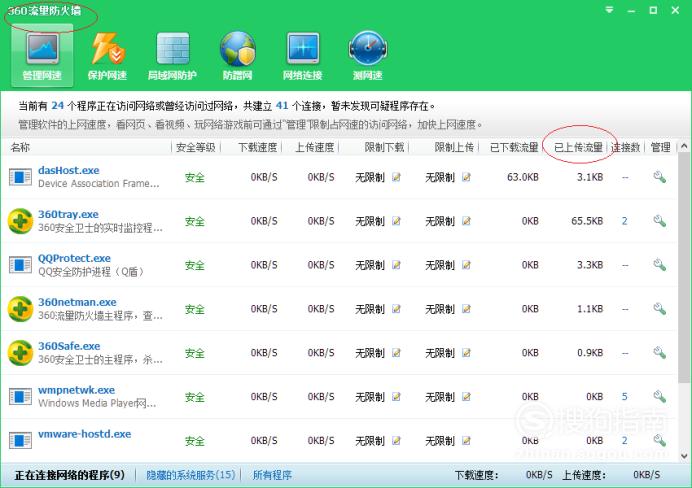This screenshot has height=488, width=692.
Task: Open the 360netman.exe program link
Action: tap(77, 302)
